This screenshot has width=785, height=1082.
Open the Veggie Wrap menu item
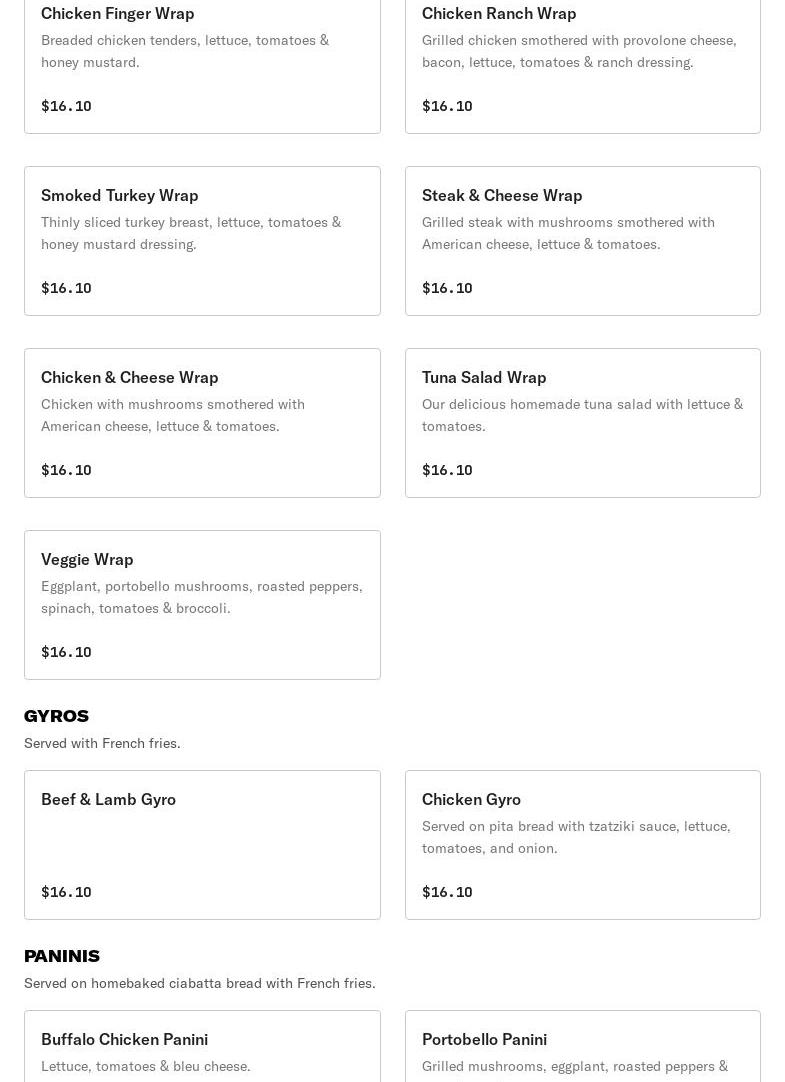pos(202,605)
